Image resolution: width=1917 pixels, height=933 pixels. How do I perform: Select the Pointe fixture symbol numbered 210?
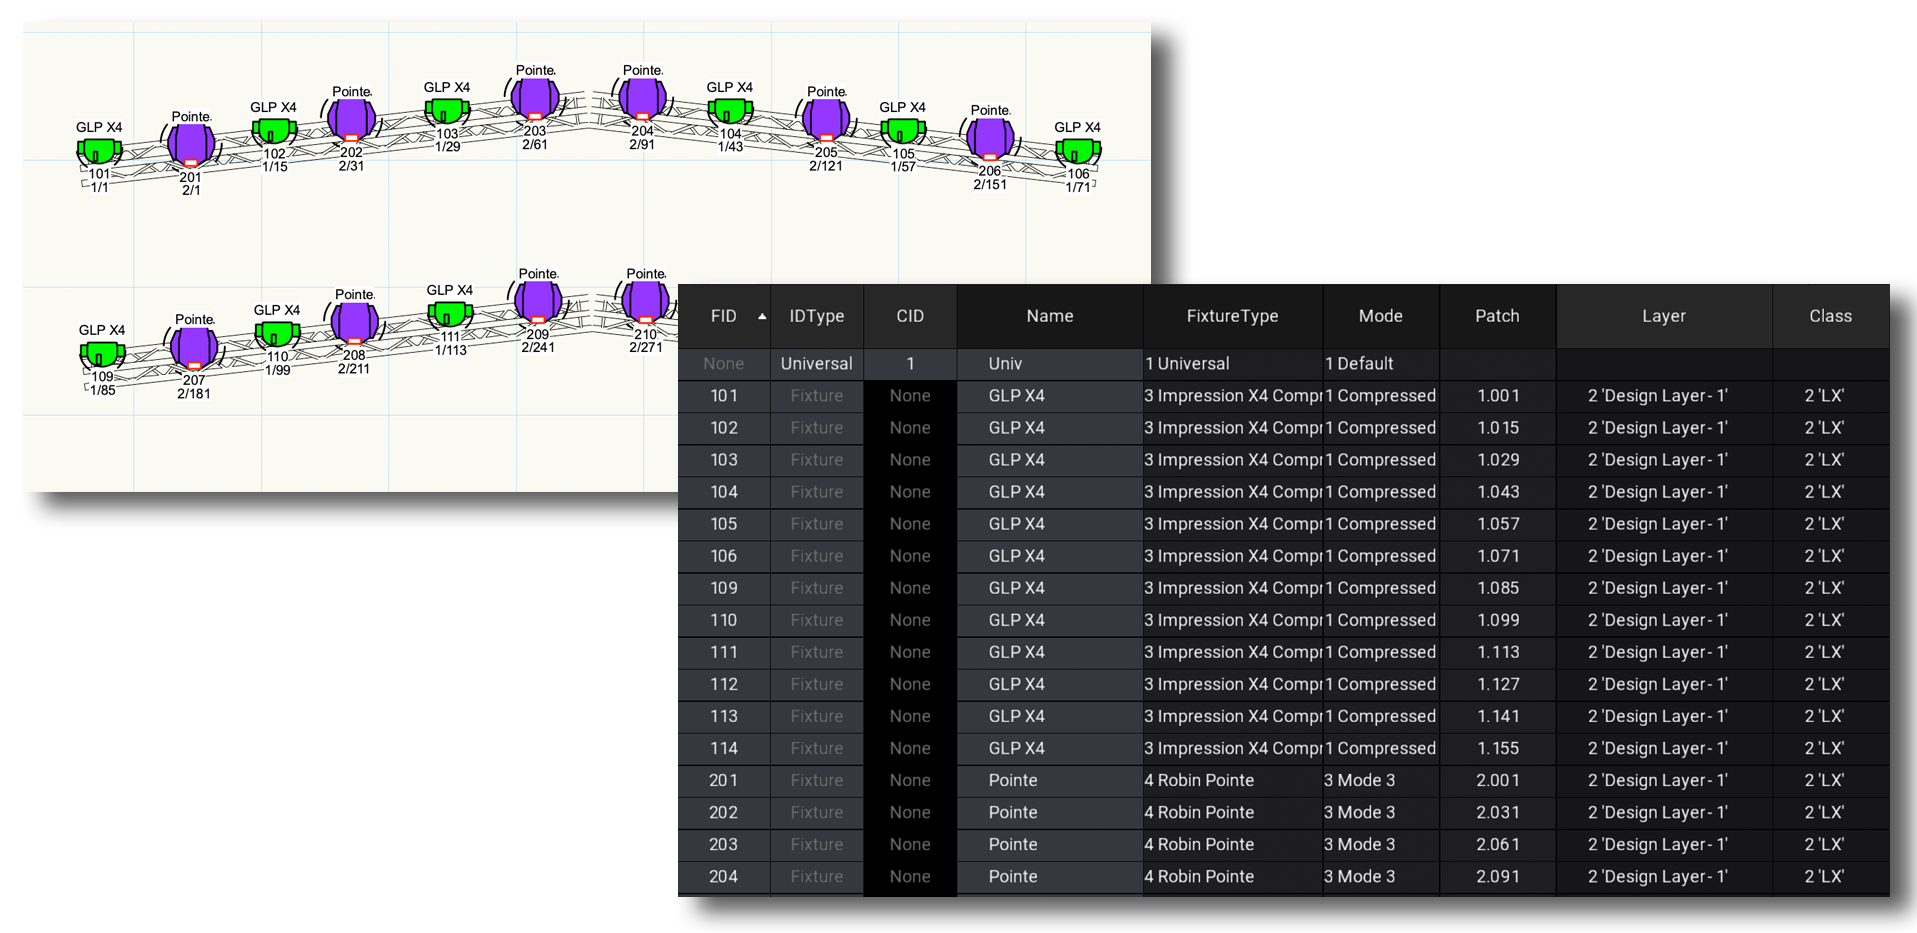(x=645, y=301)
